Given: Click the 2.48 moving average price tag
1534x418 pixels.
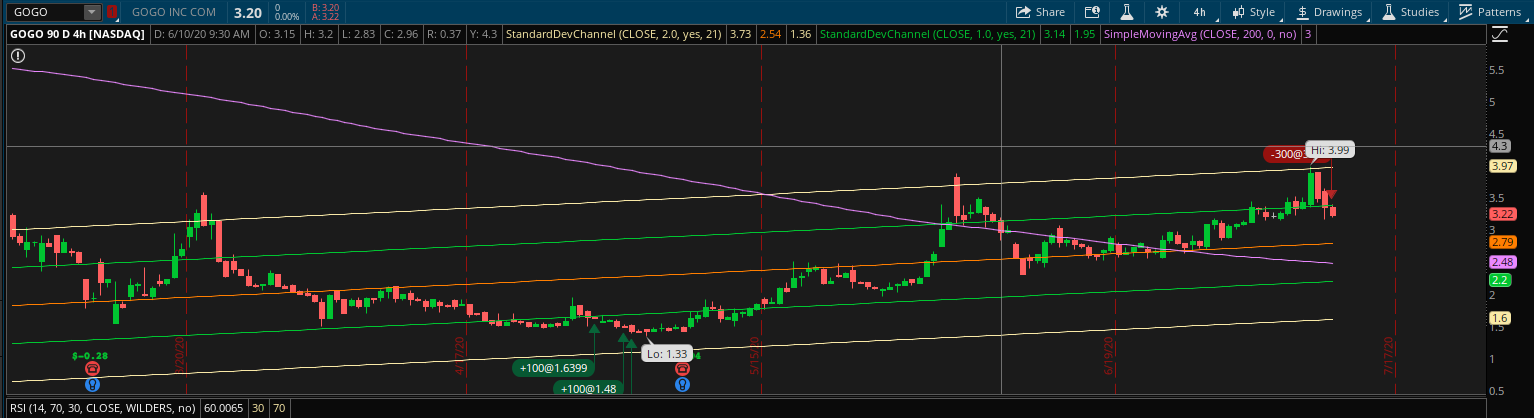Looking at the screenshot, I should coord(1501,262).
